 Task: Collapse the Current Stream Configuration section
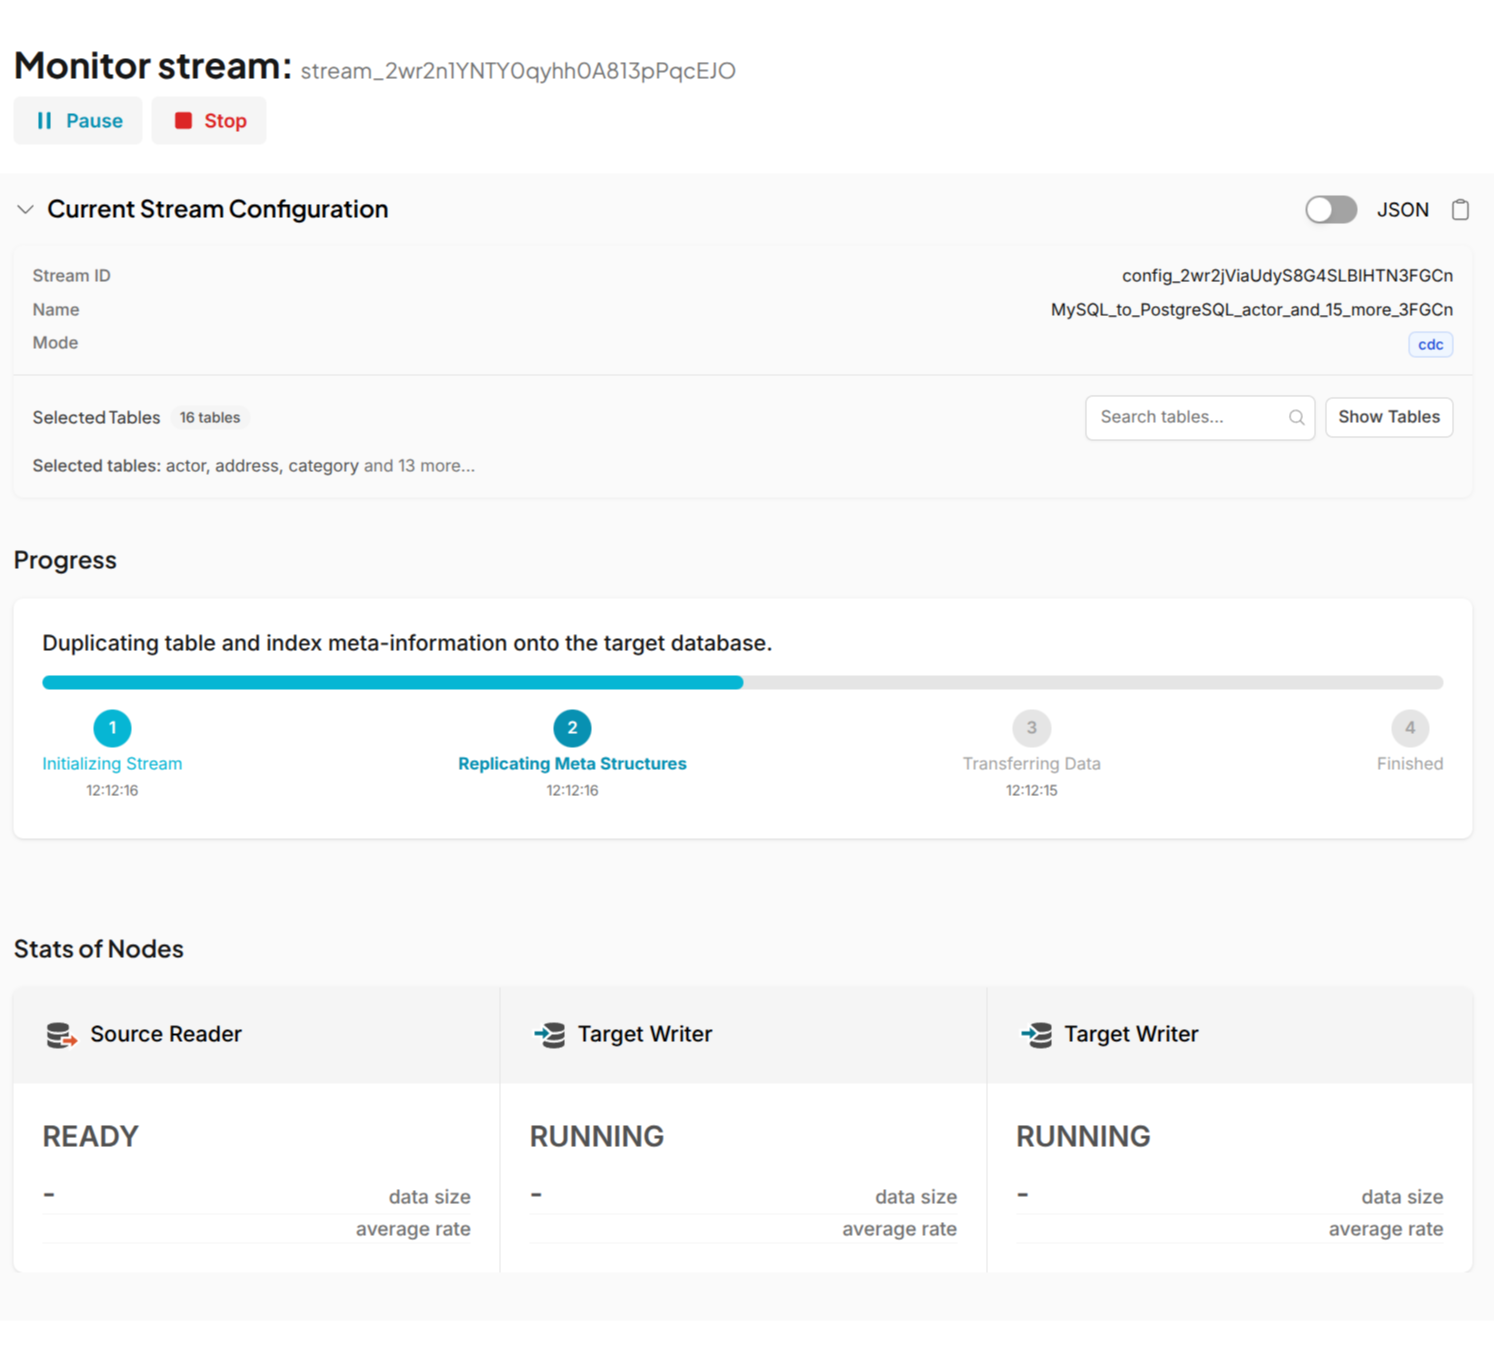pyautogui.click(x=25, y=210)
